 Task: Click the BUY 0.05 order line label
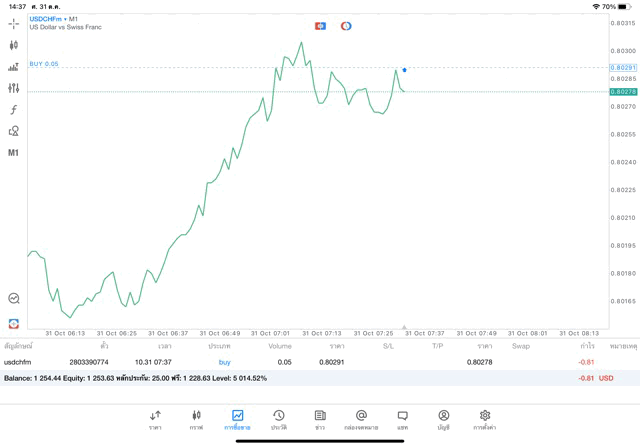(44, 63)
